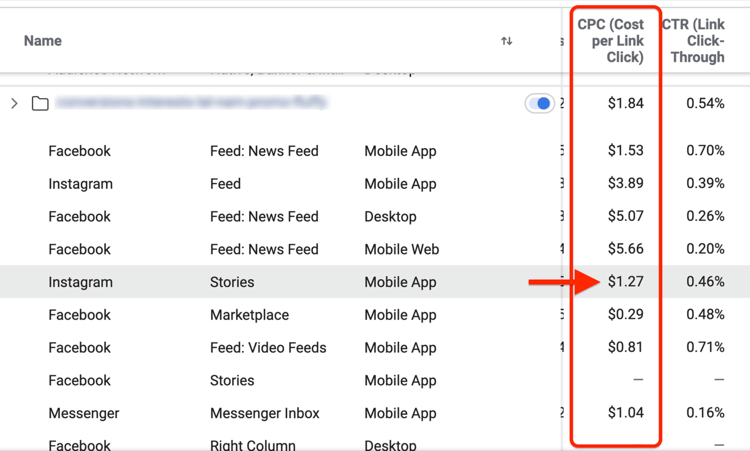Click the Name column header
The image size is (750, 451).
(x=43, y=41)
